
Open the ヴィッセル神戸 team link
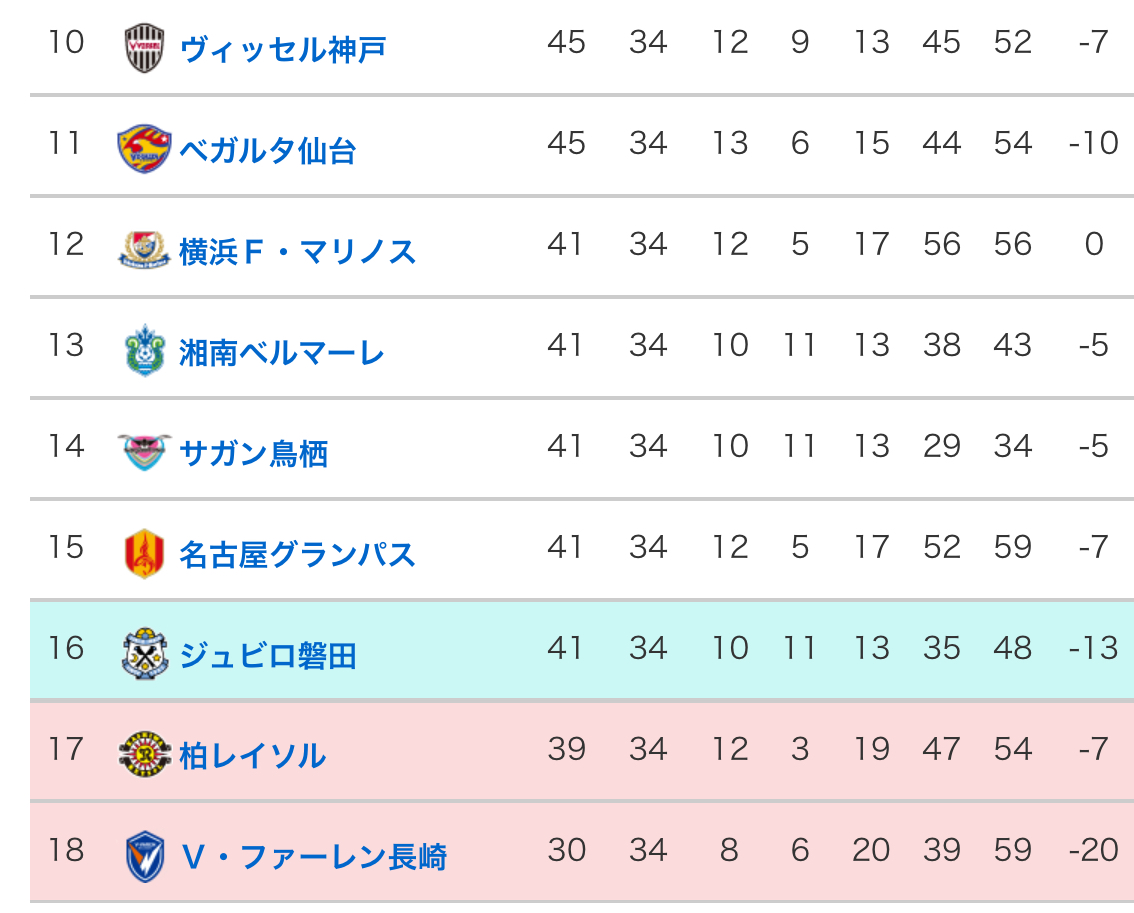pyautogui.click(x=283, y=48)
